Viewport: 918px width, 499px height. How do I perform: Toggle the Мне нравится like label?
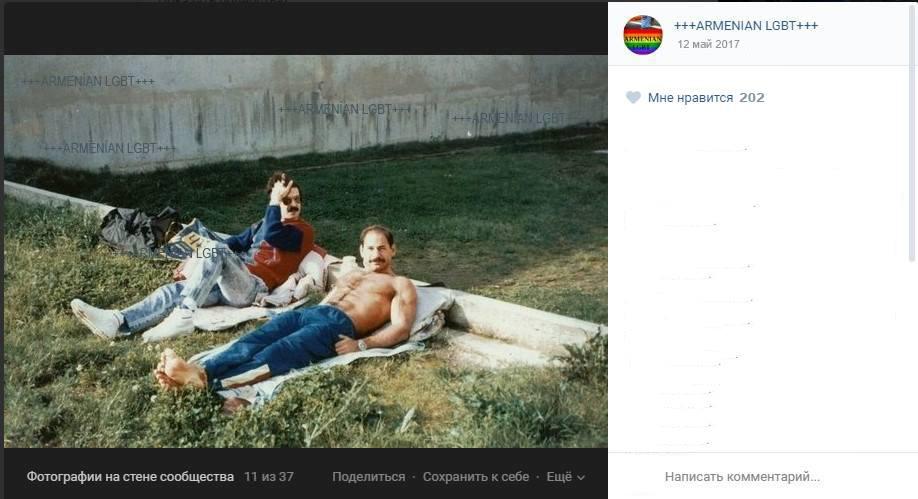click(x=690, y=98)
